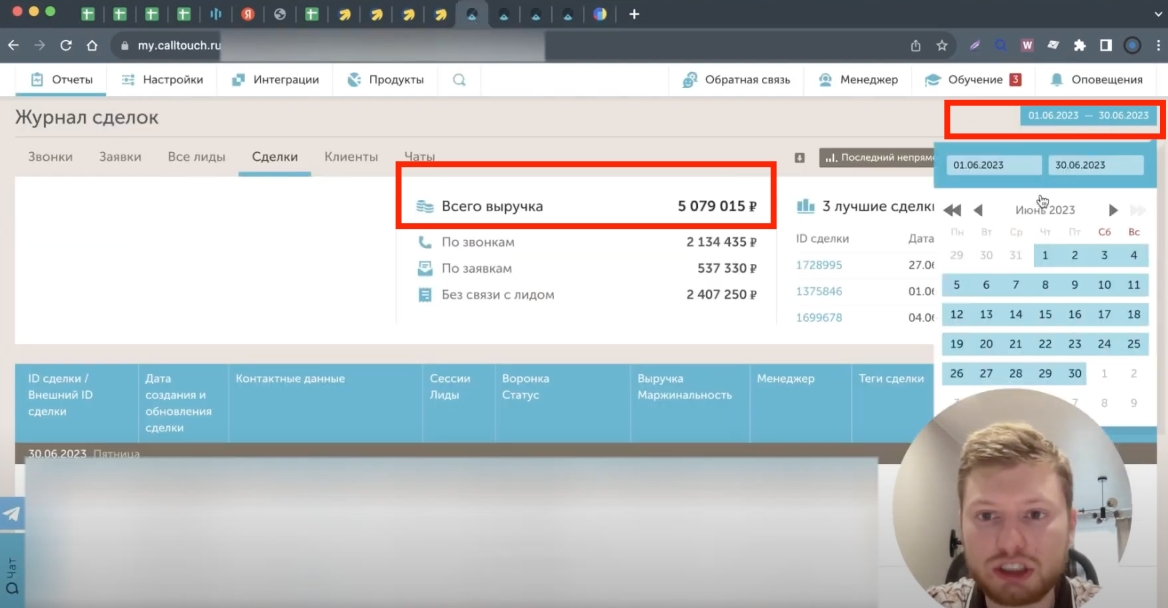The height and width of the screenshot is (608, 1168).
Task: Go back one year with double-left arrow
Action: (x=952, y=210)
